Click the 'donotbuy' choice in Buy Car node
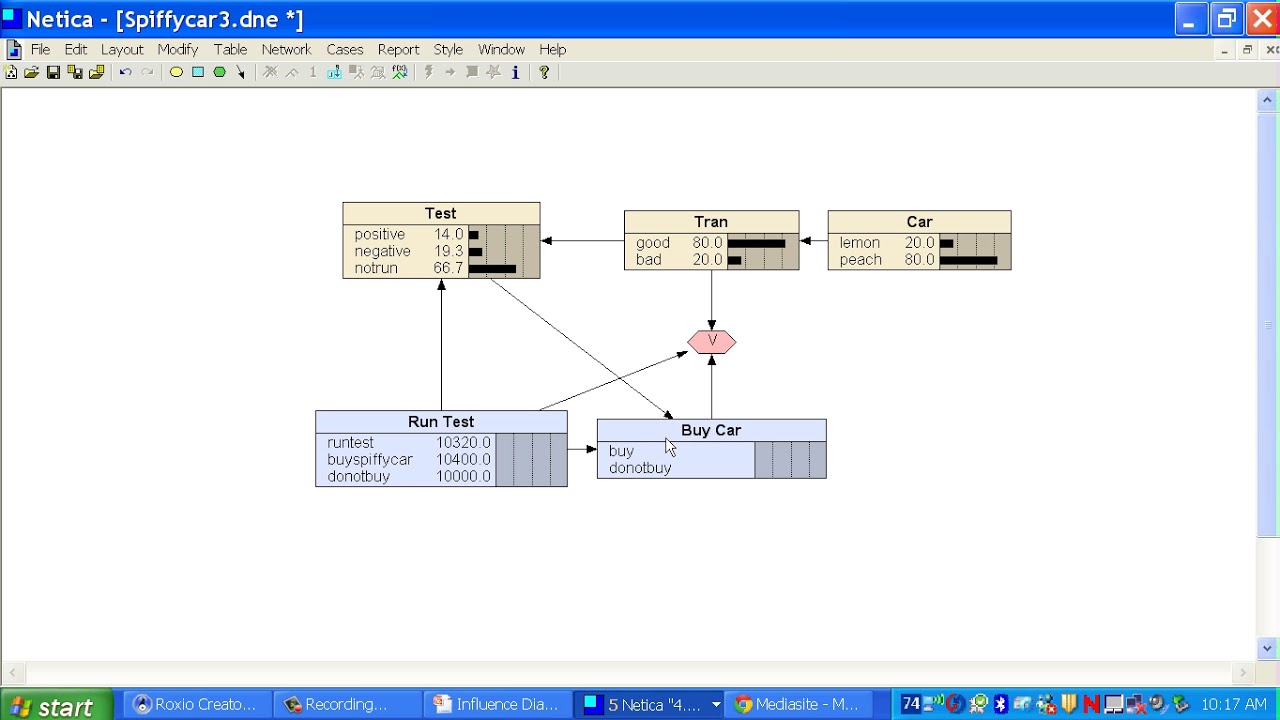This screenshot has width=1280, height=720. (x=640, y=468)
